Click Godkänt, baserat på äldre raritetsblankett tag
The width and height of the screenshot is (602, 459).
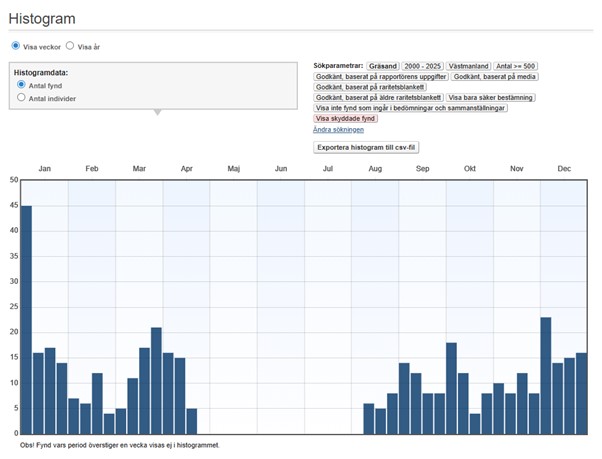tap(377, 98)
